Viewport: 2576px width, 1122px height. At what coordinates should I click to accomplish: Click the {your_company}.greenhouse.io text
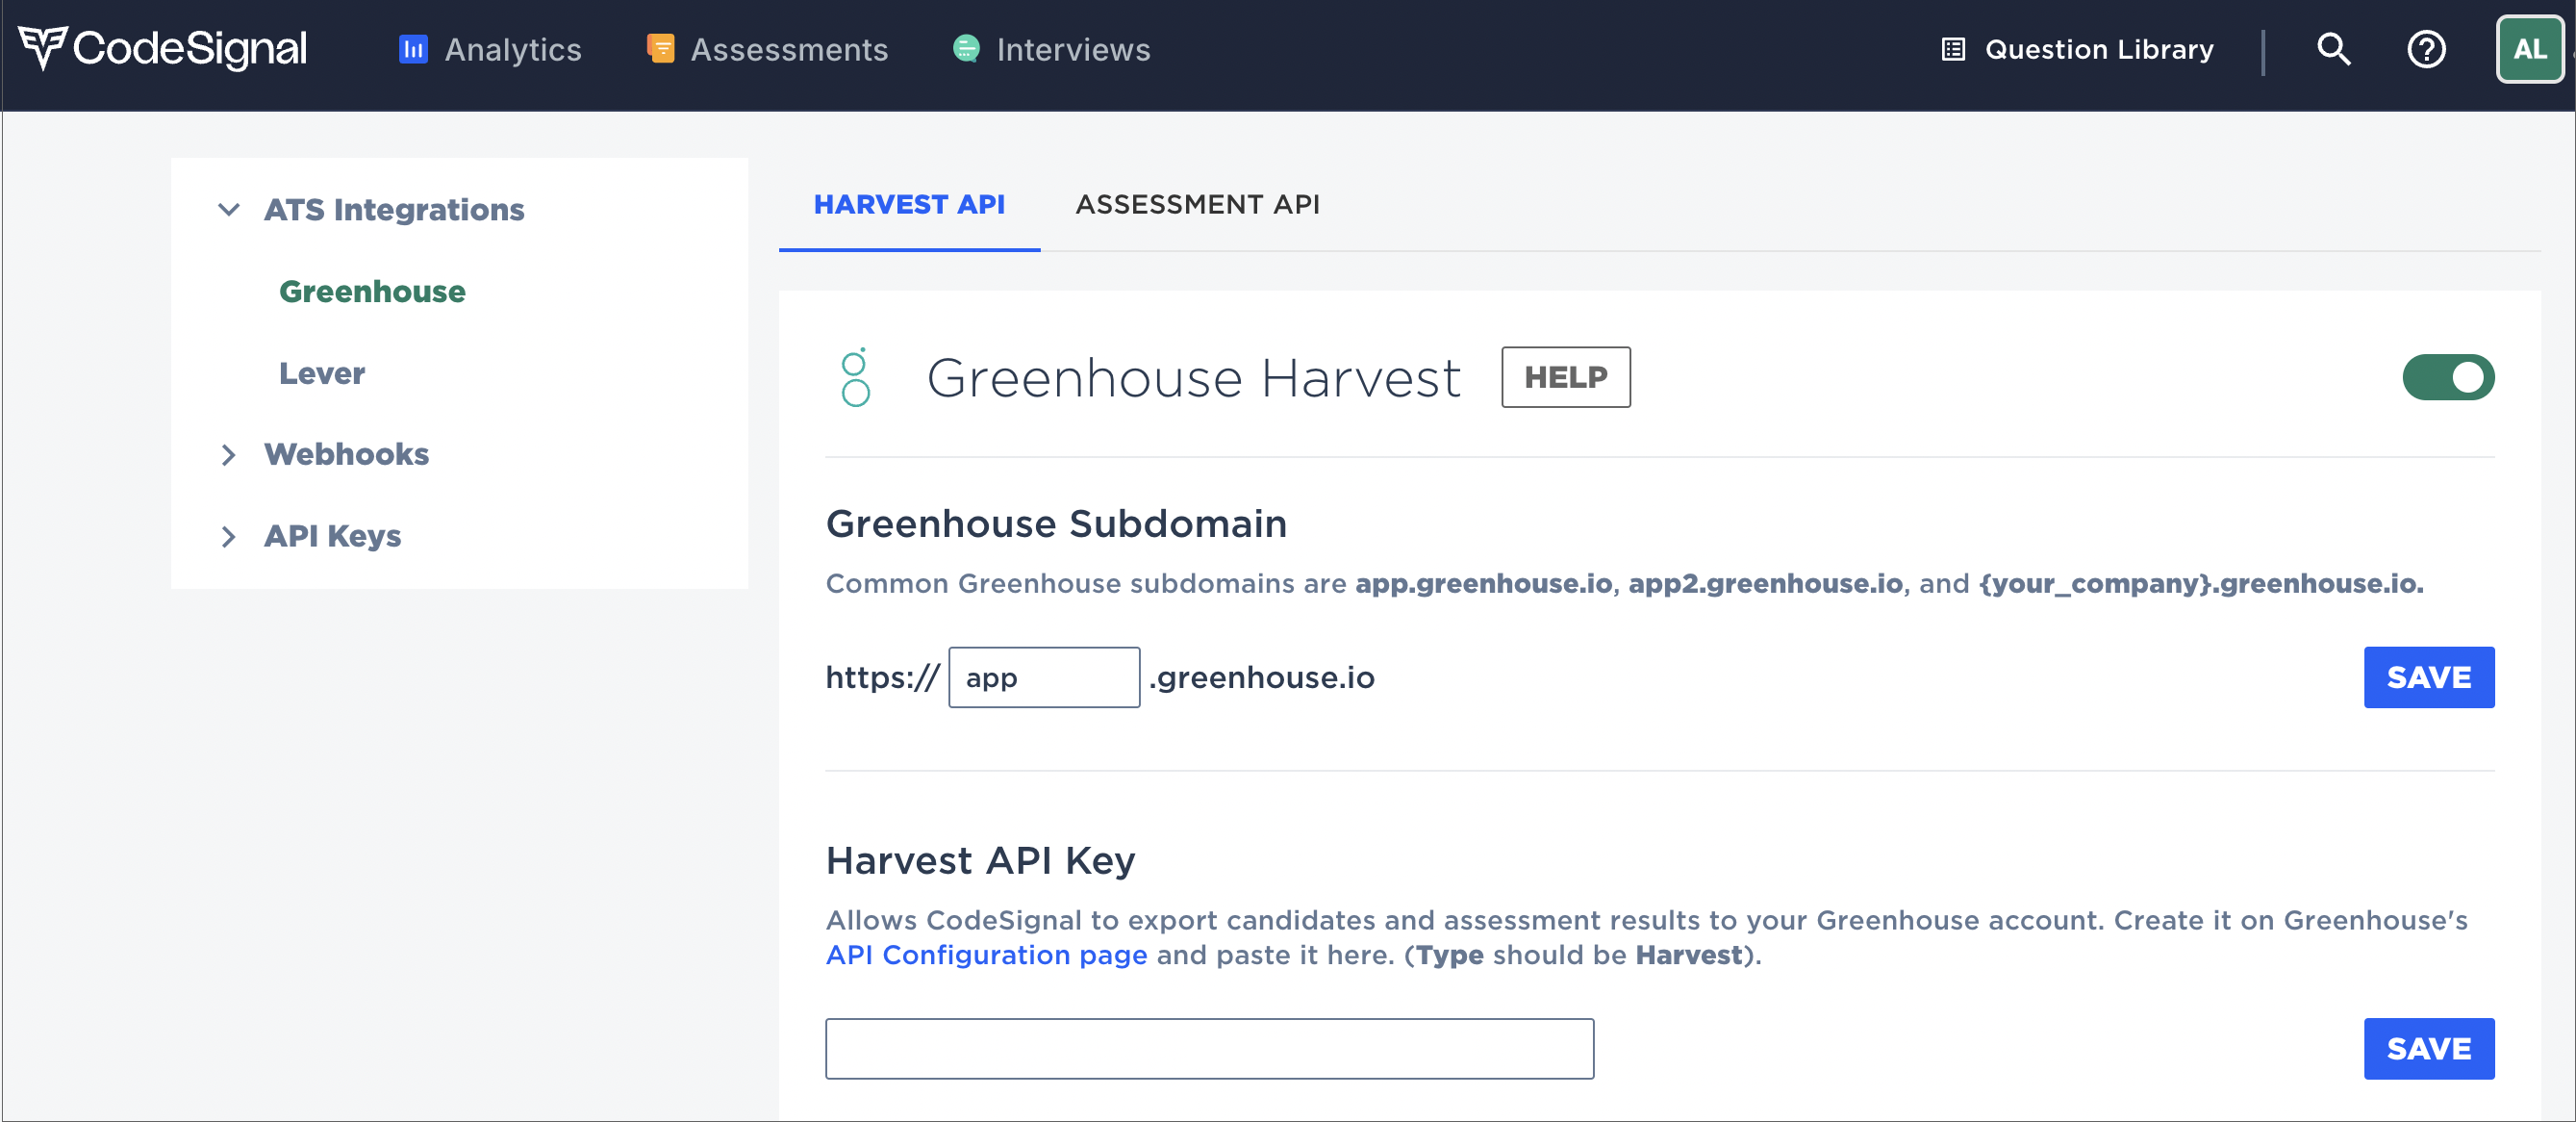[2200, 583]
